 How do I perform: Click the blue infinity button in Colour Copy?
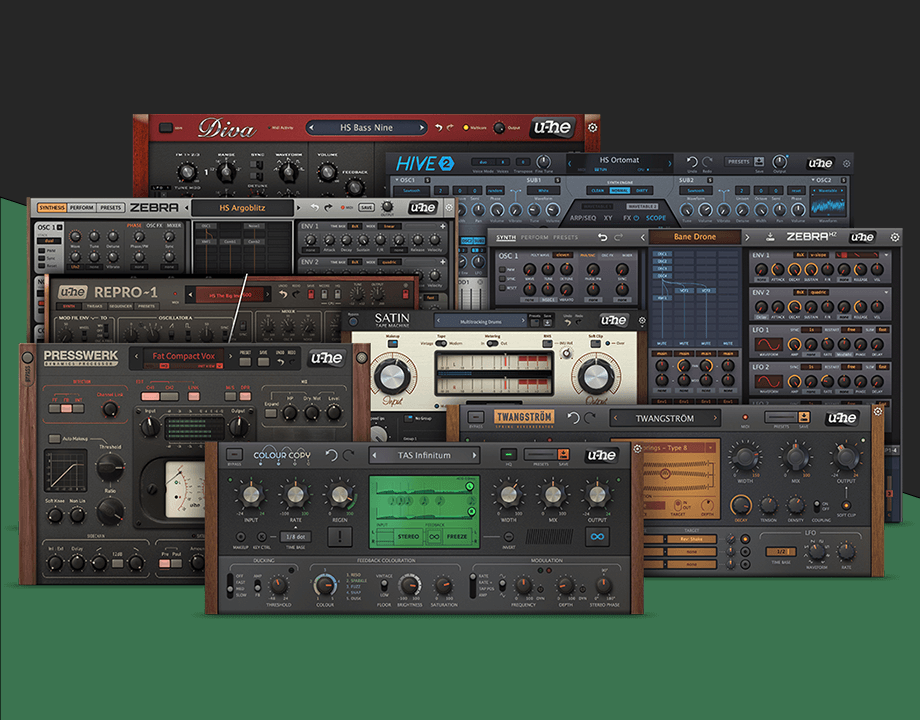[x=597, y=536]
